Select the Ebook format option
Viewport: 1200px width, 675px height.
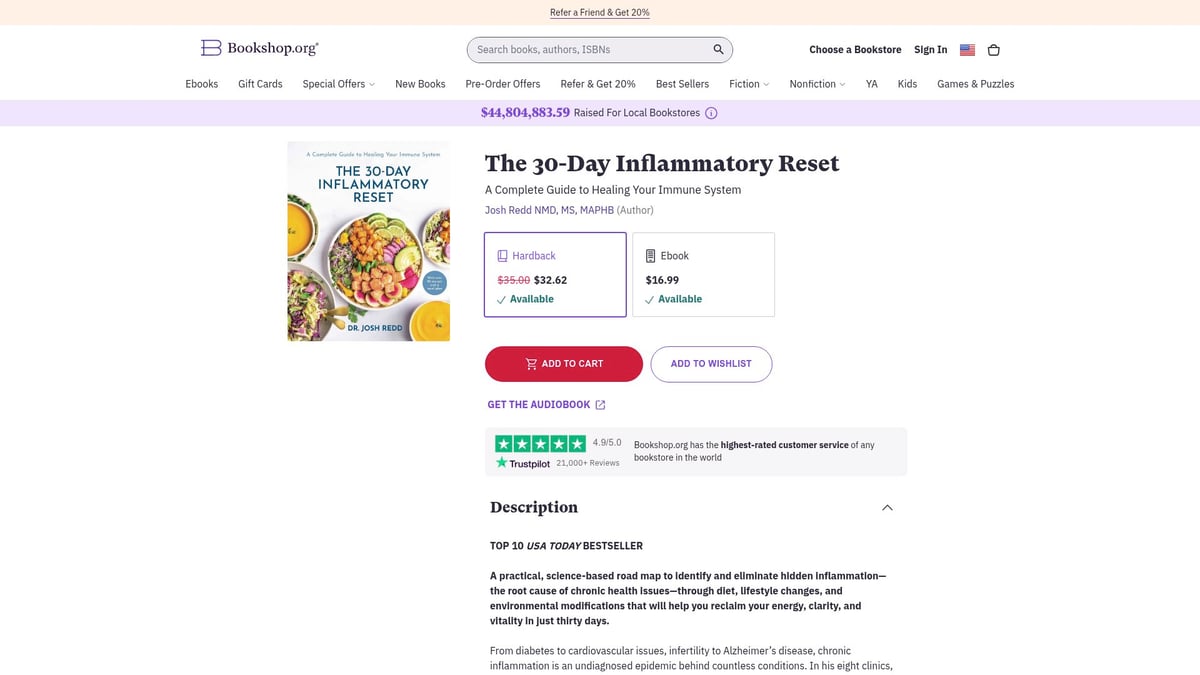tap(703, 274)
